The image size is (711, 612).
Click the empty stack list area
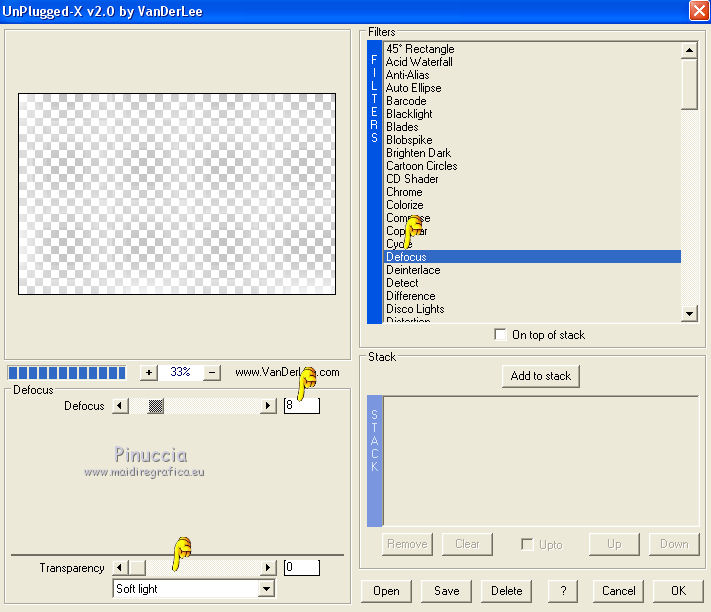tap(541, 461)
